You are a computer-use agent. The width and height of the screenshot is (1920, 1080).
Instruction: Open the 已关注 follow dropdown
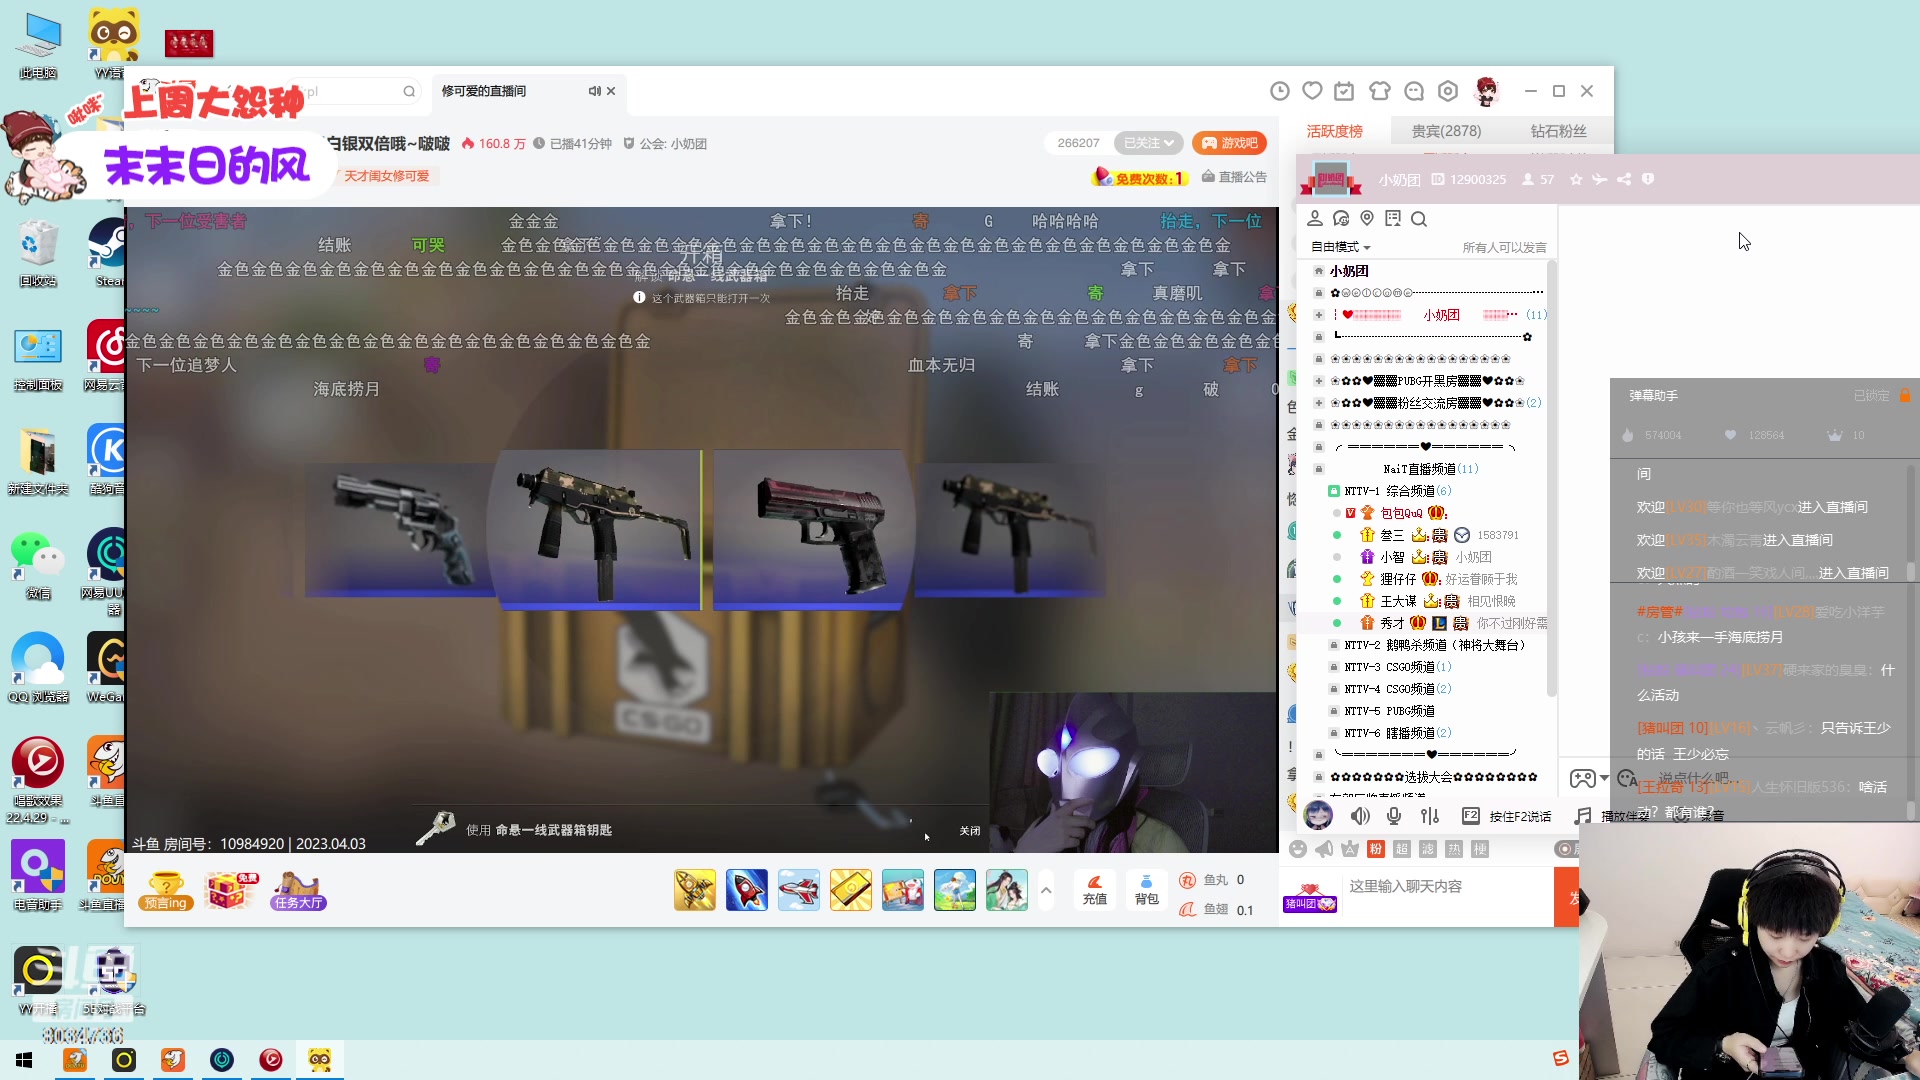pyautogui.click(x=1148, y=143)
